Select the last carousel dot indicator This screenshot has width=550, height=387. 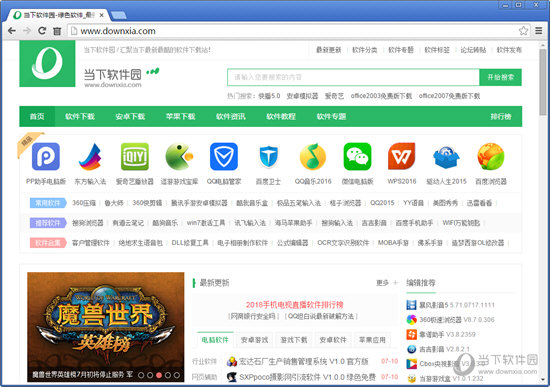(177, 375)
